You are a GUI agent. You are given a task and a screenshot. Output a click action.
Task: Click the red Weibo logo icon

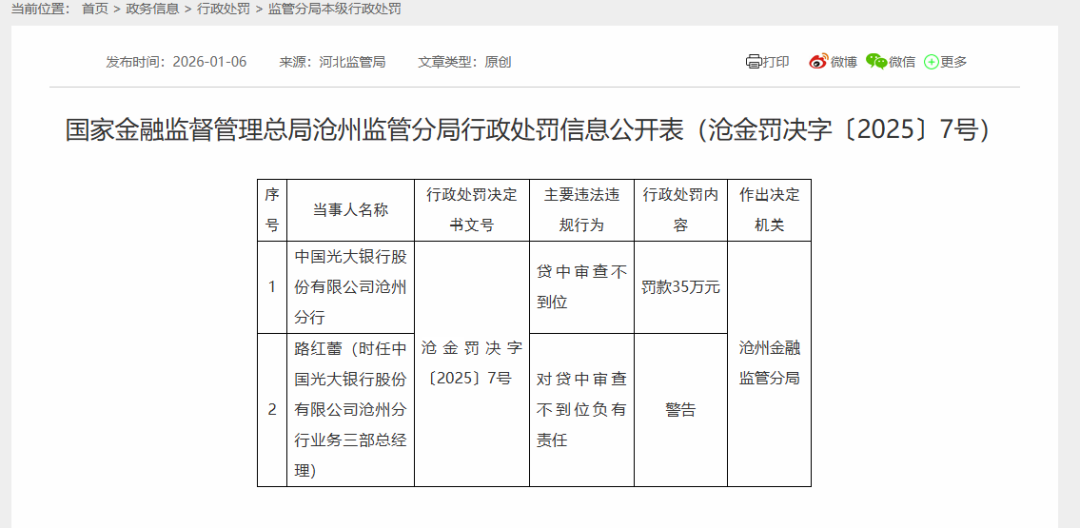point(818,62)
